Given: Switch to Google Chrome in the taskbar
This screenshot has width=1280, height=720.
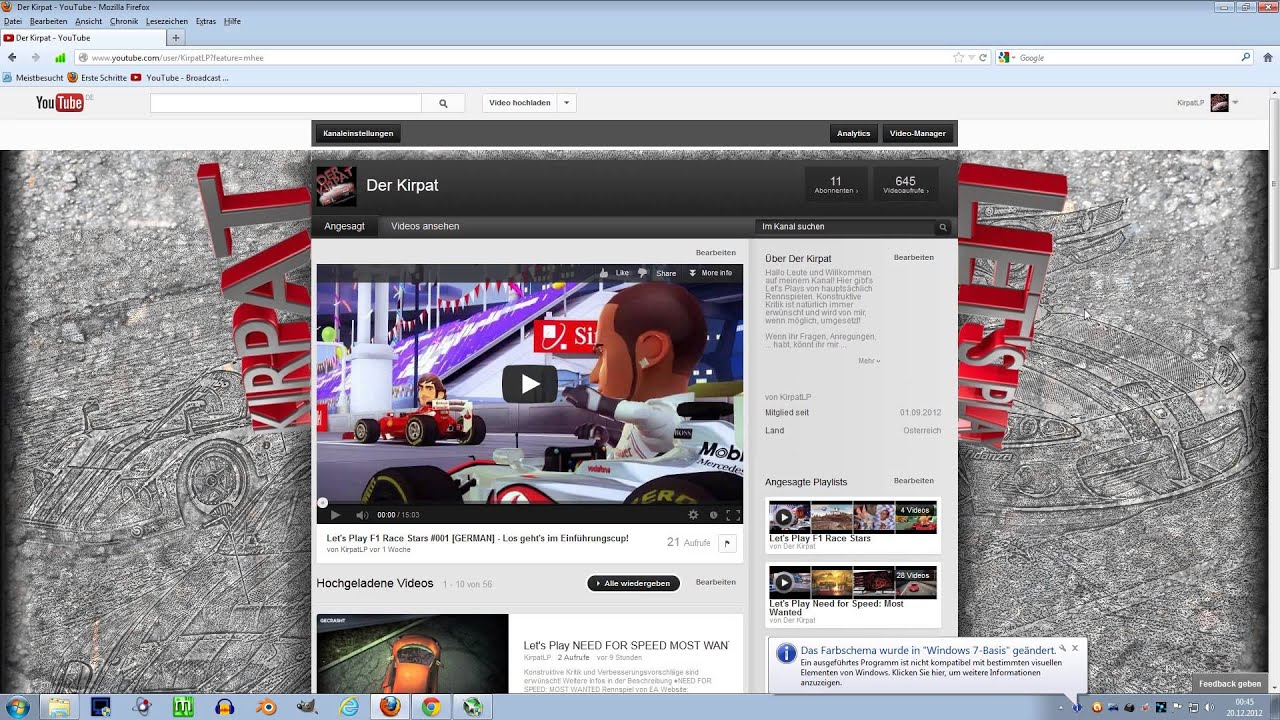Looking at the screenshot, I should pyautogui.click(x=431, y=707).
